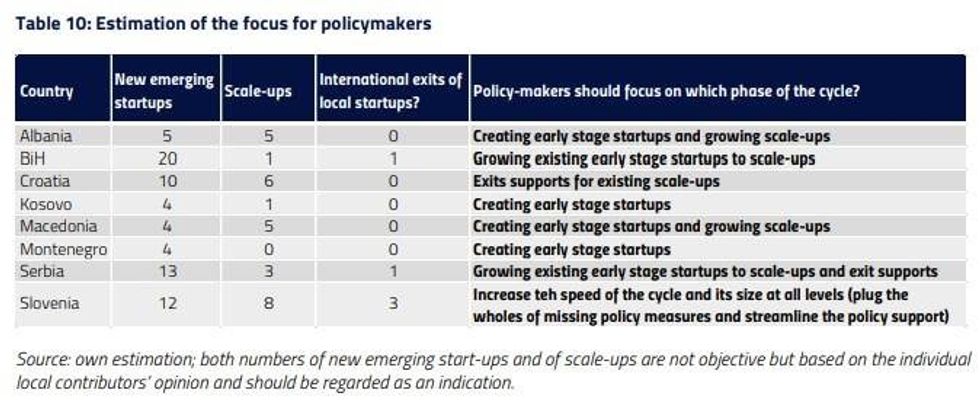Click the New emerging startups header
This screenshot has height=407, width=980.
pos(162,90)
